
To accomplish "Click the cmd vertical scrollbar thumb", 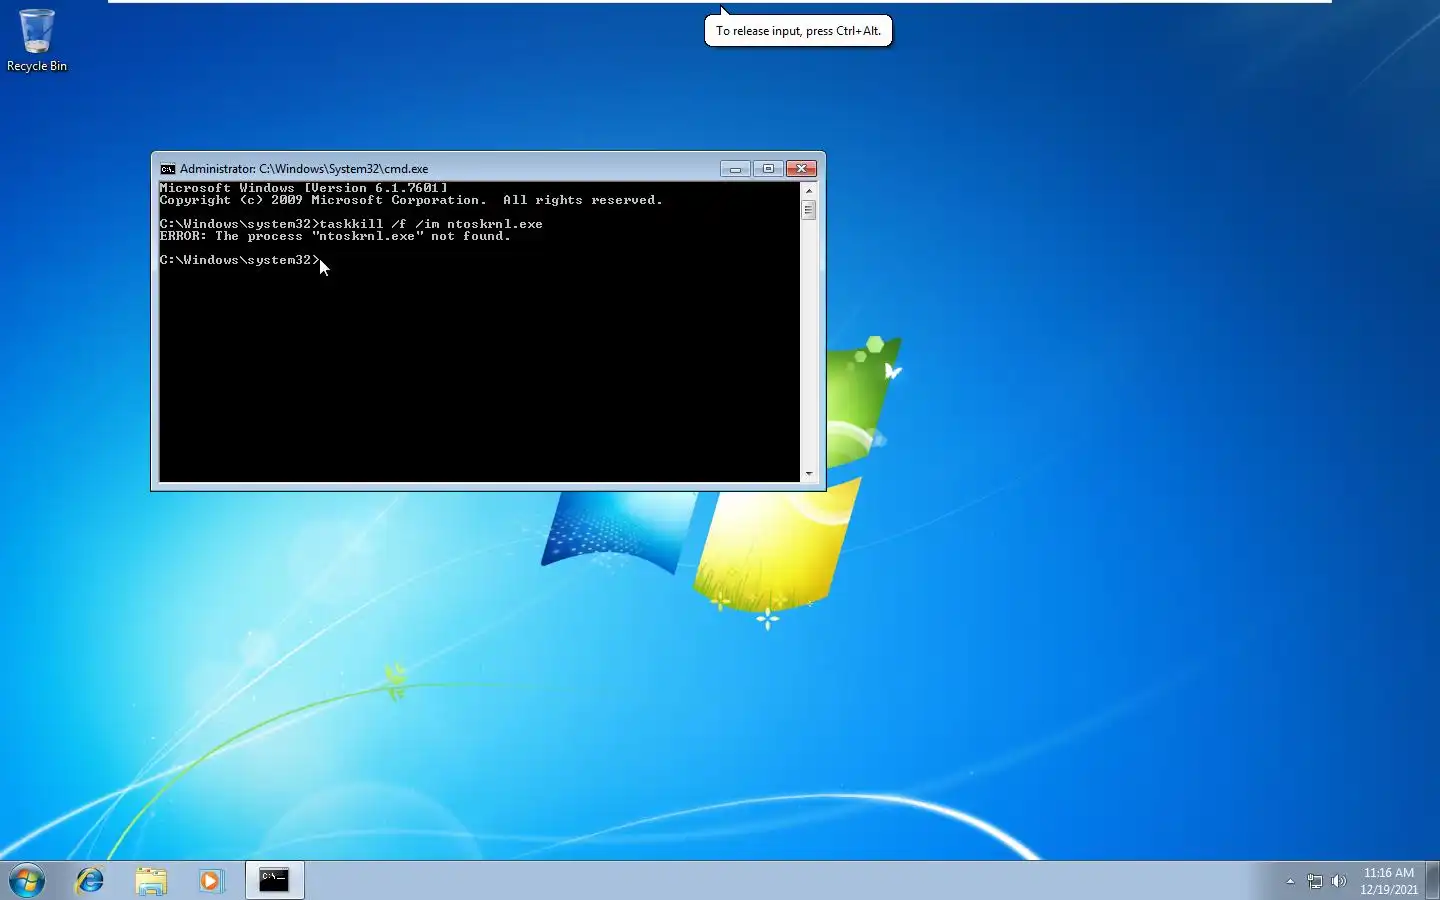I will [x=808, y=209].
